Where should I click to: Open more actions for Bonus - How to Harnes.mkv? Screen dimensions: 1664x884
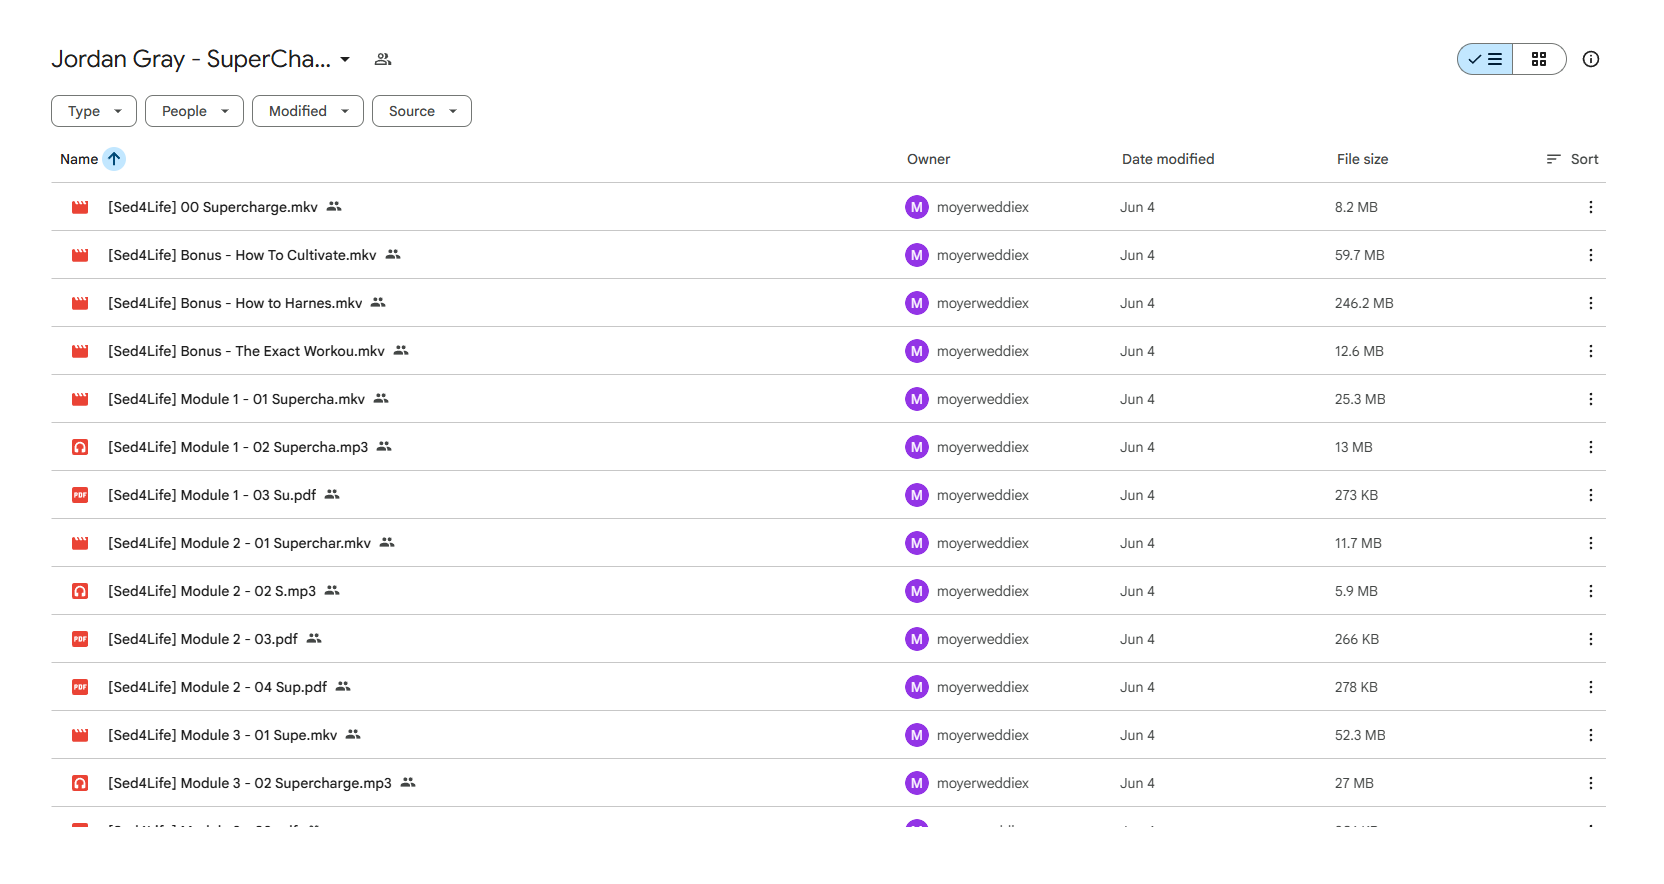click(1590, 303)
